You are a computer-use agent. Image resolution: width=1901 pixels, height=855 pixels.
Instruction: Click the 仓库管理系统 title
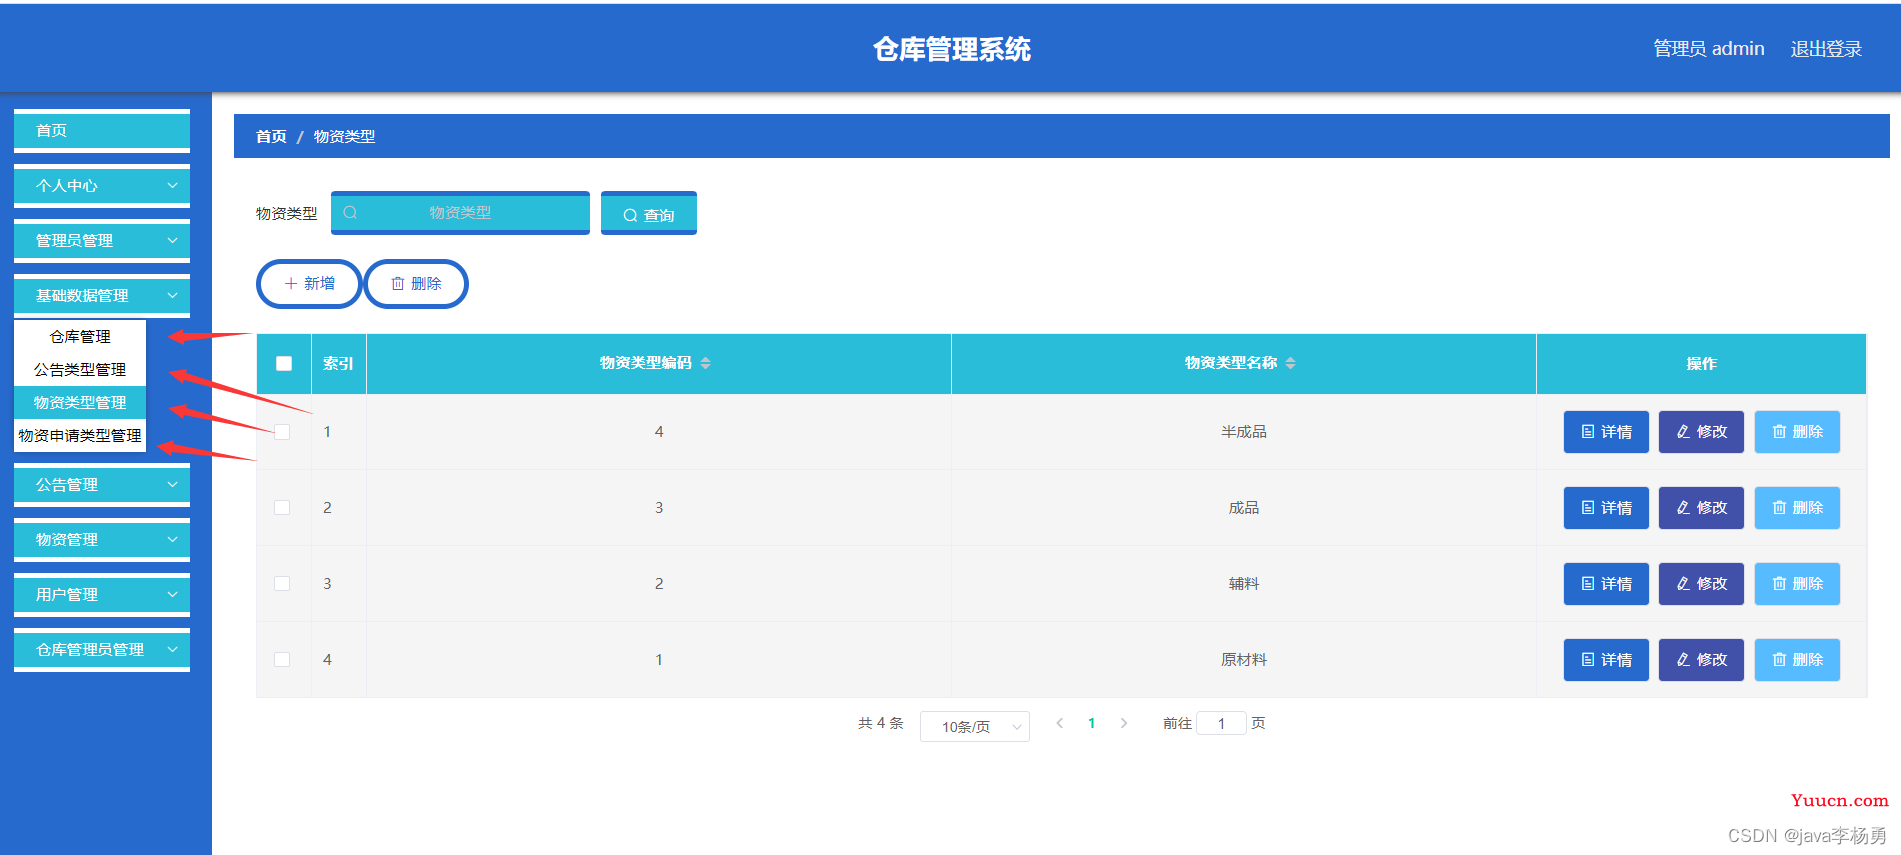pos(952,49)
